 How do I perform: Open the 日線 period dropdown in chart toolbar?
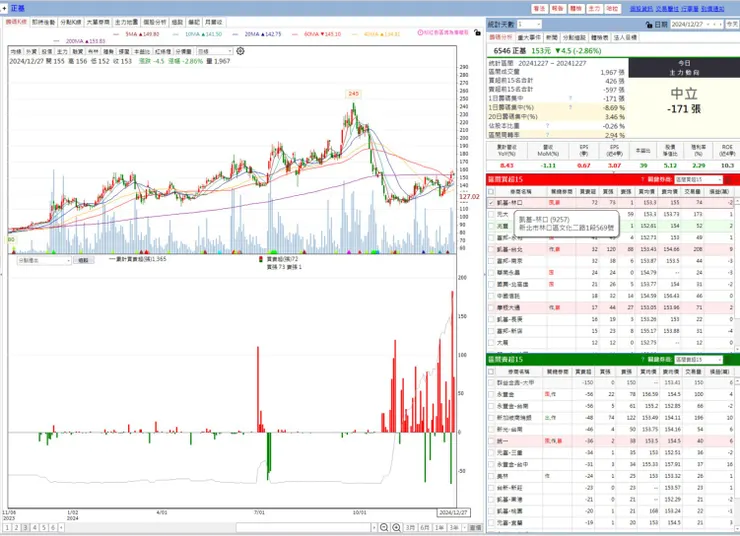215,51
